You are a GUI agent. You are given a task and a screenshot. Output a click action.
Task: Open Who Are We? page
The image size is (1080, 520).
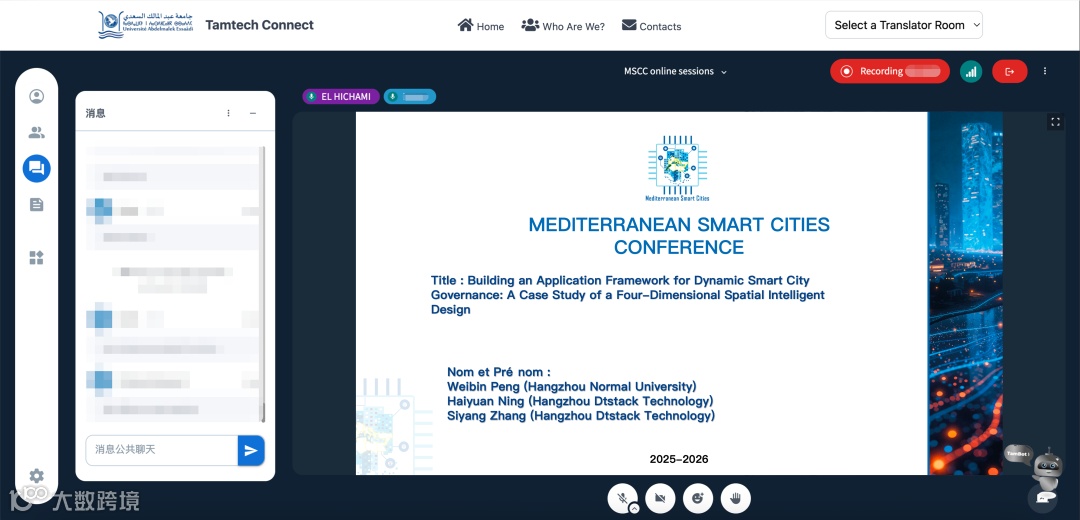tap(563, 26)
